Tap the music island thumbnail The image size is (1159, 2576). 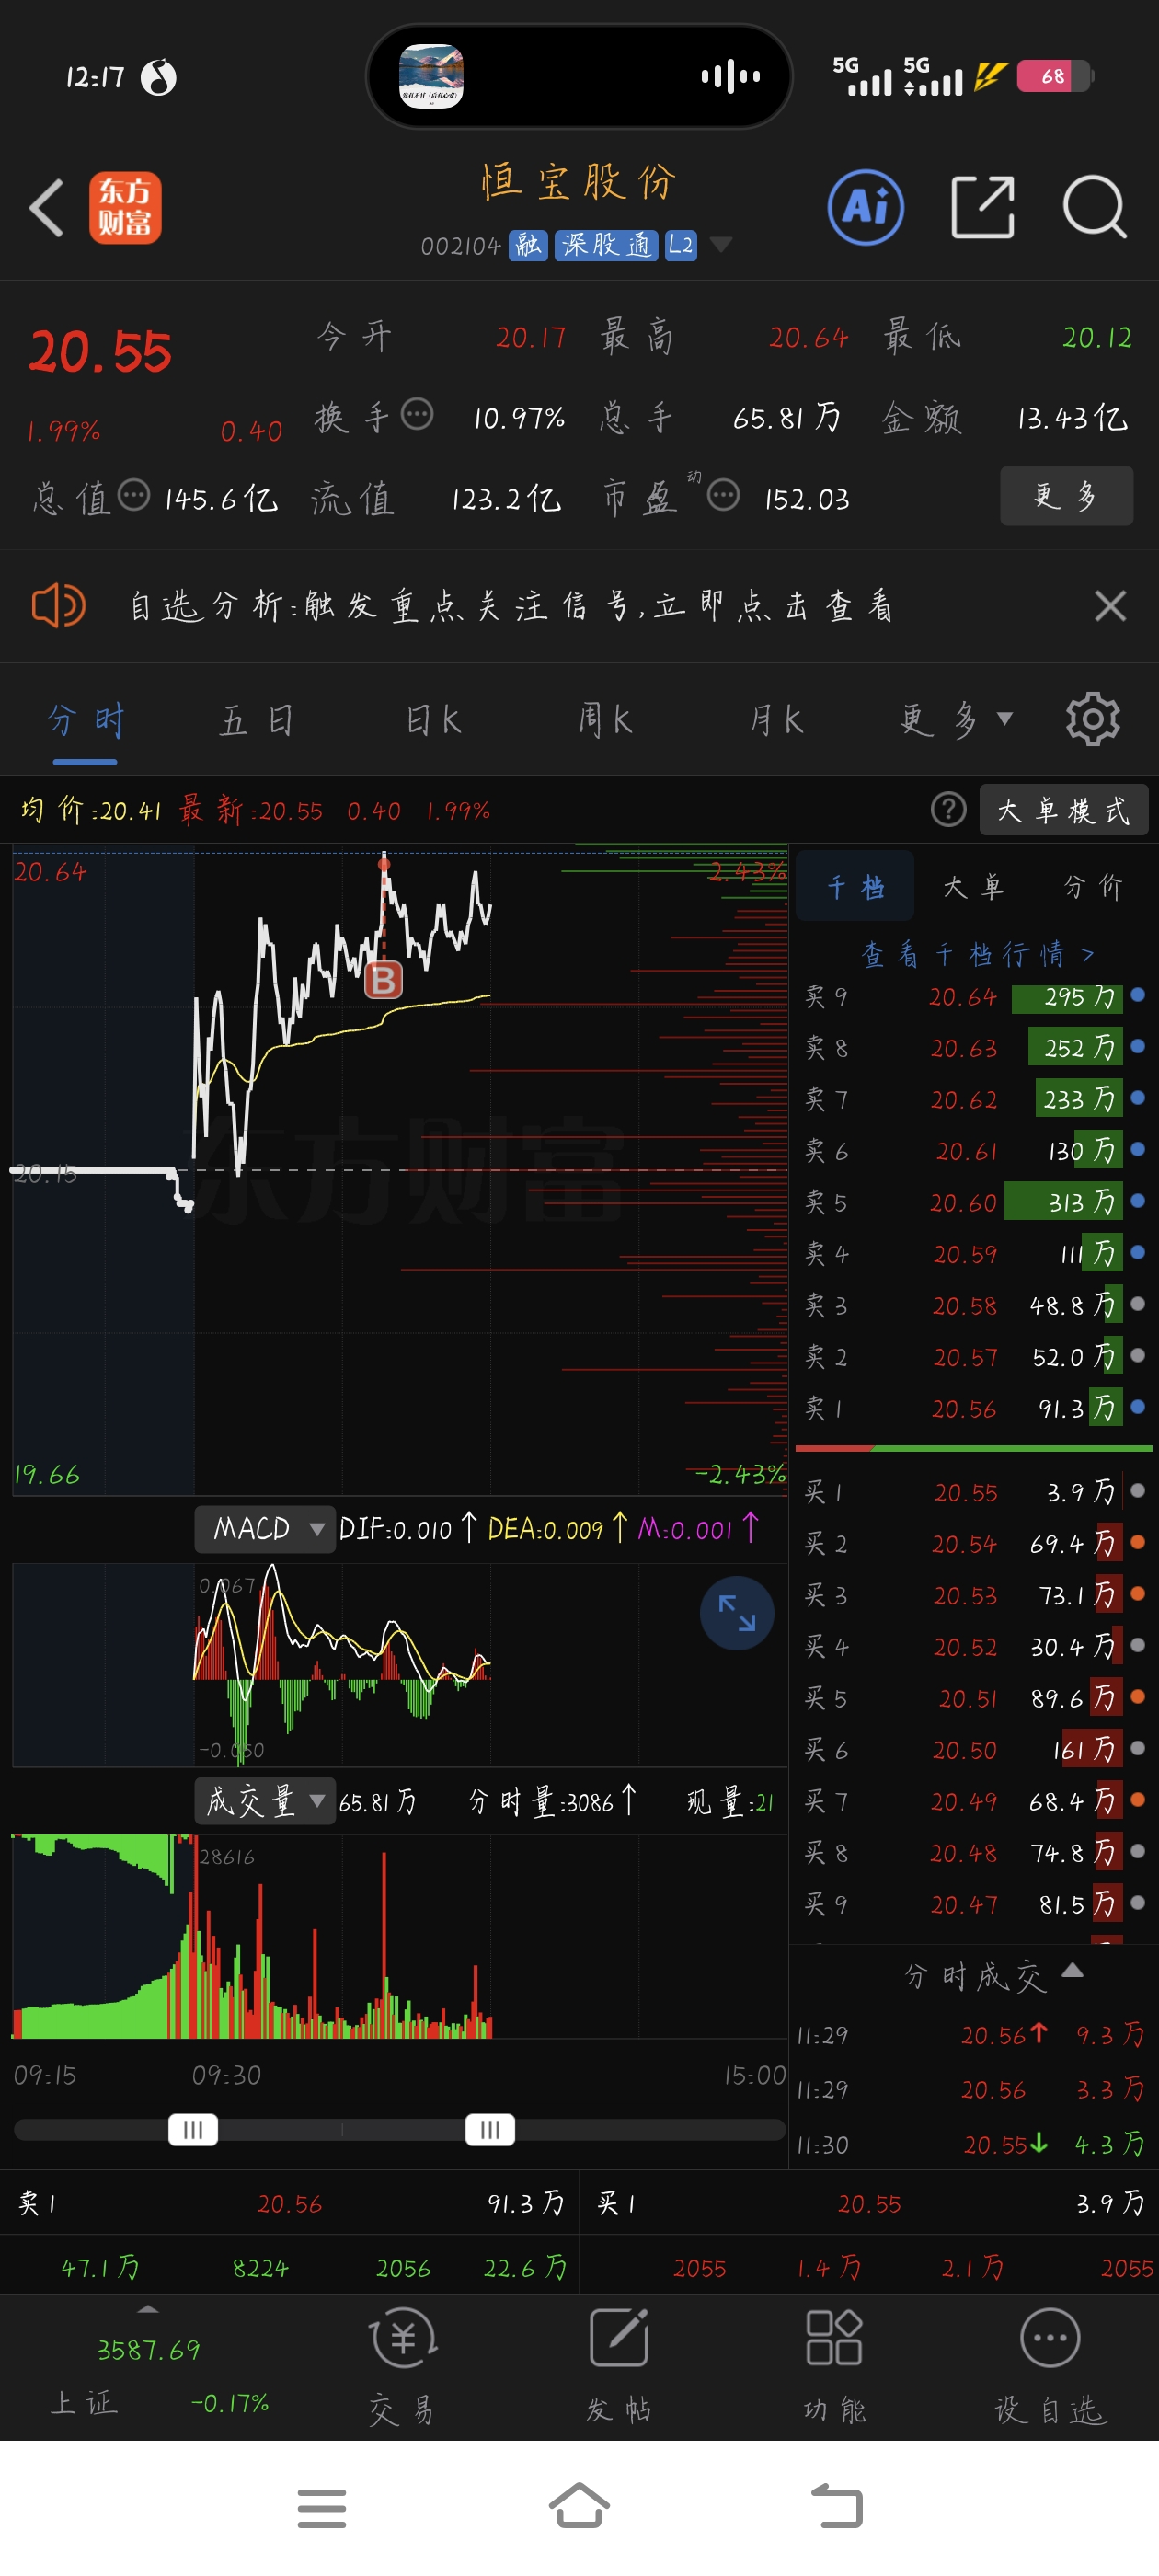click(x=431, y=76)
